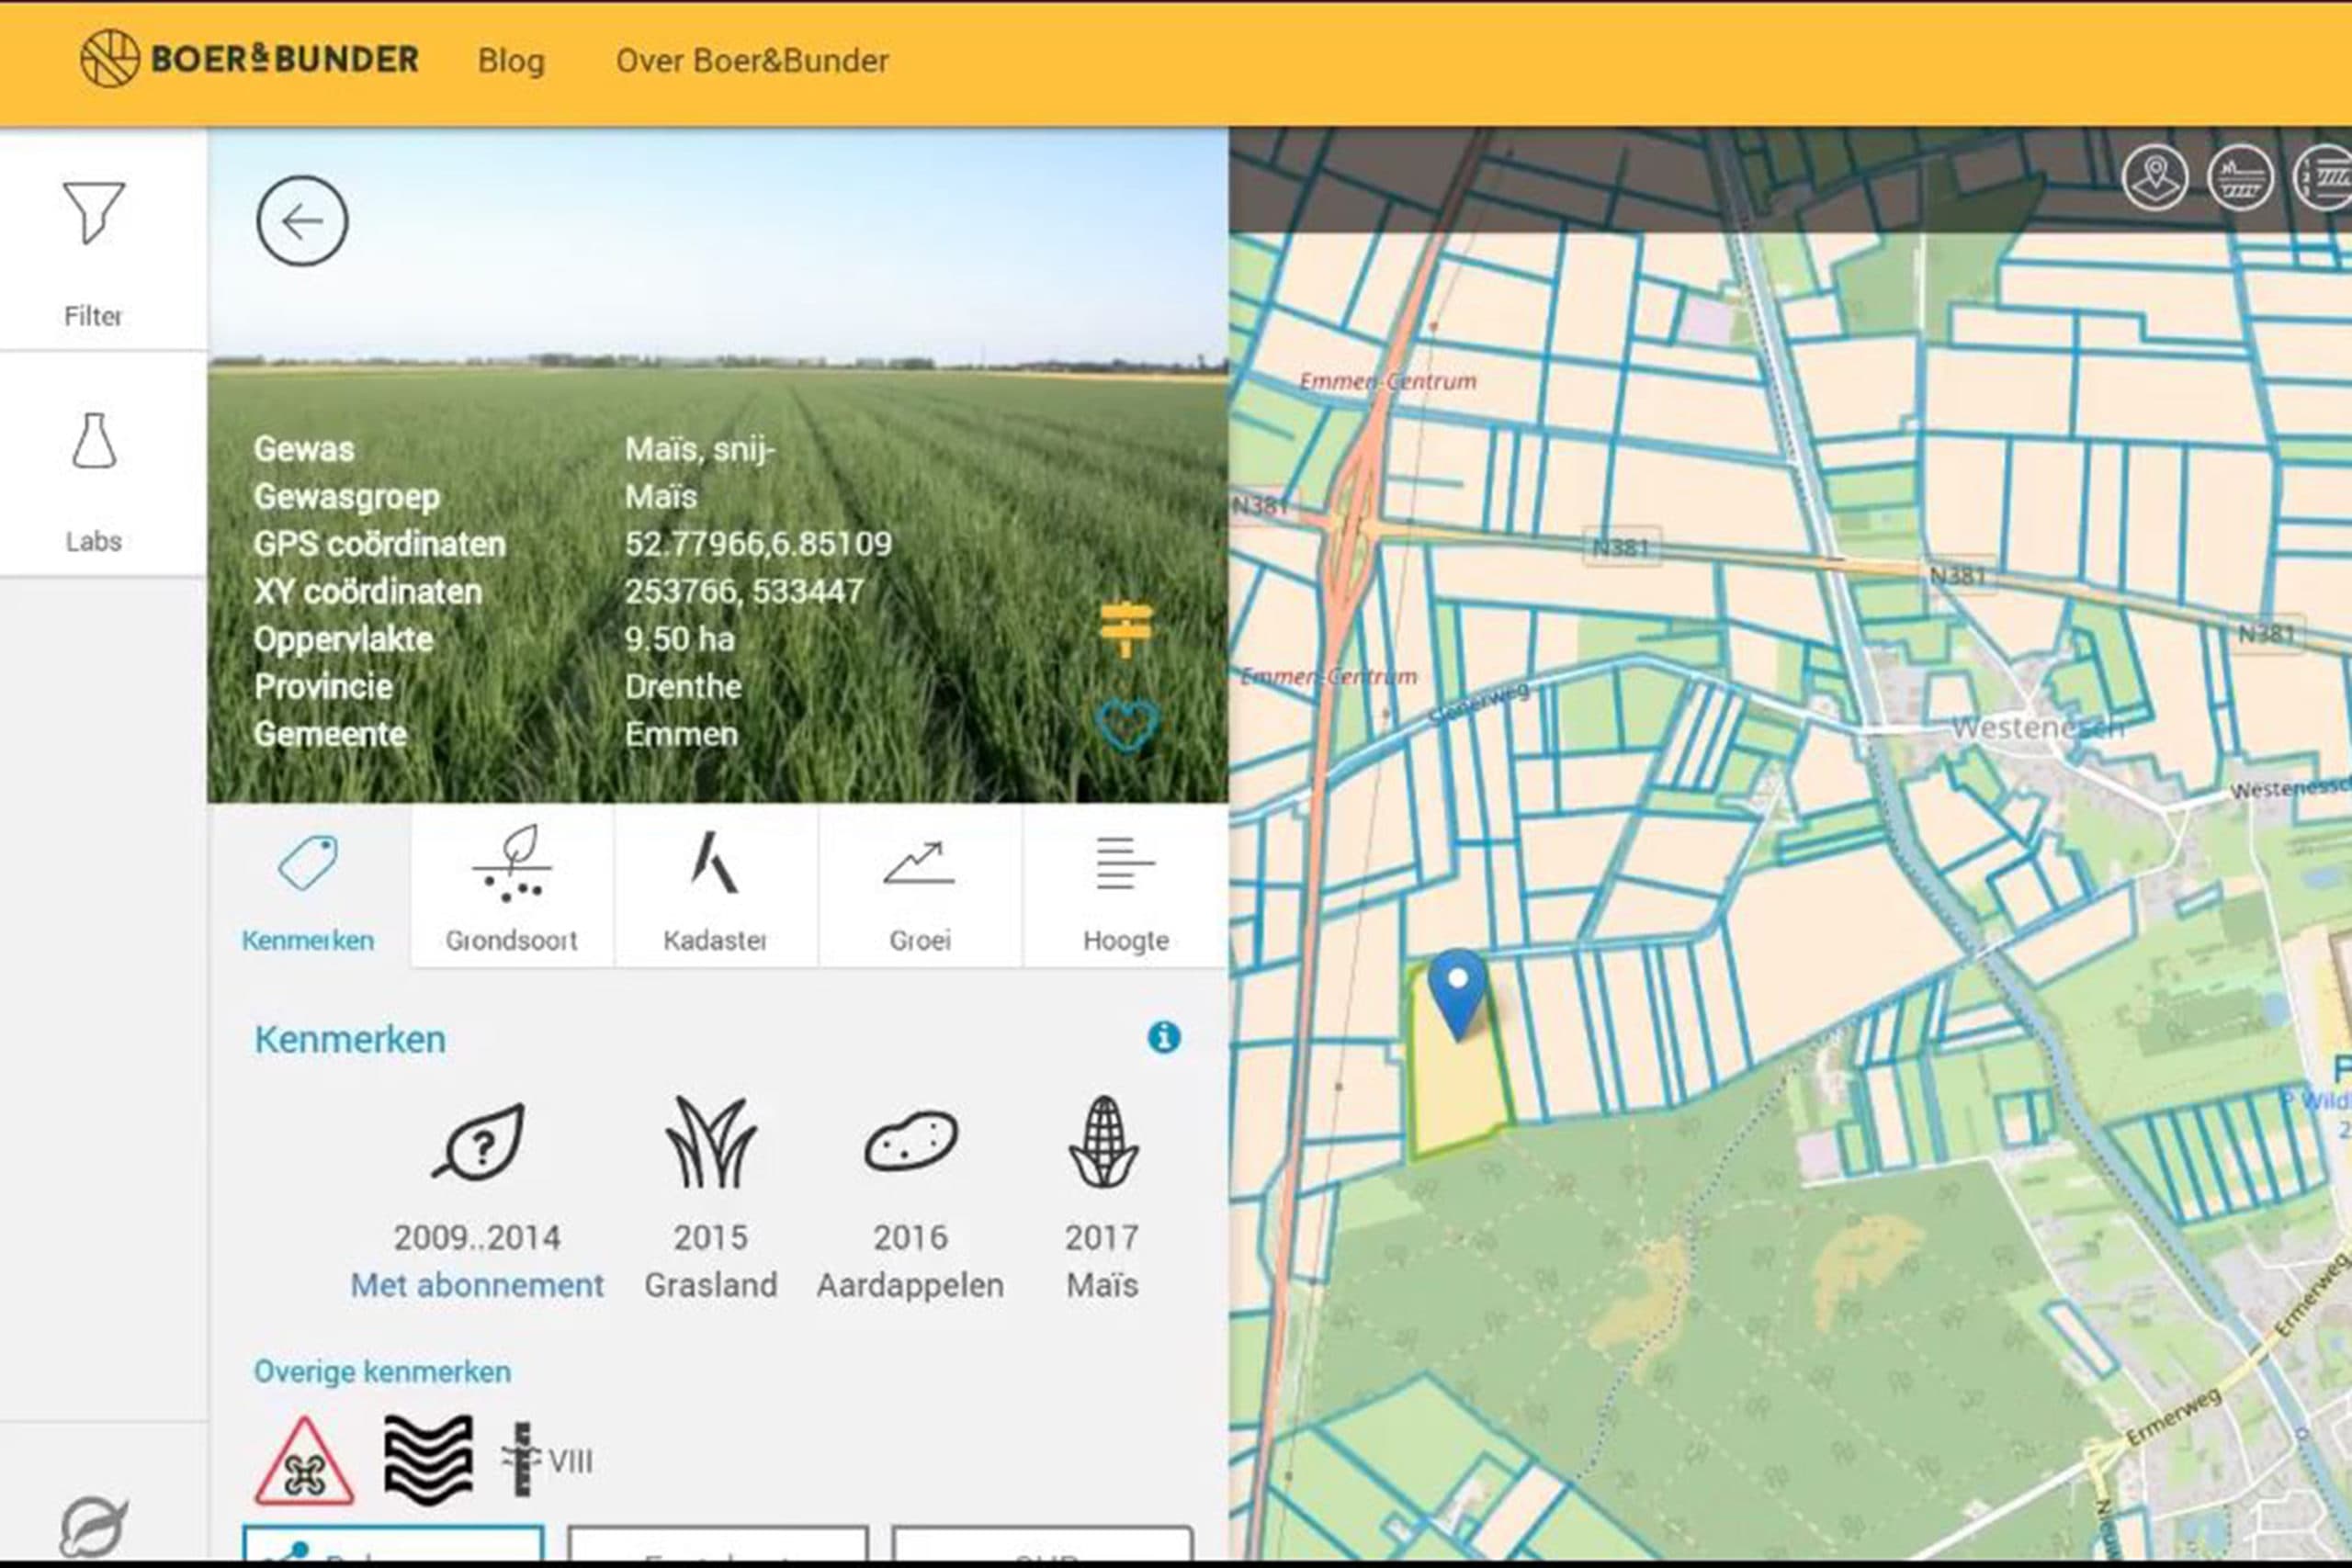Click the Boer&Bunder logo
Image resolution: width=2352 pixels, height=1568 pixels.
point(249,59)
